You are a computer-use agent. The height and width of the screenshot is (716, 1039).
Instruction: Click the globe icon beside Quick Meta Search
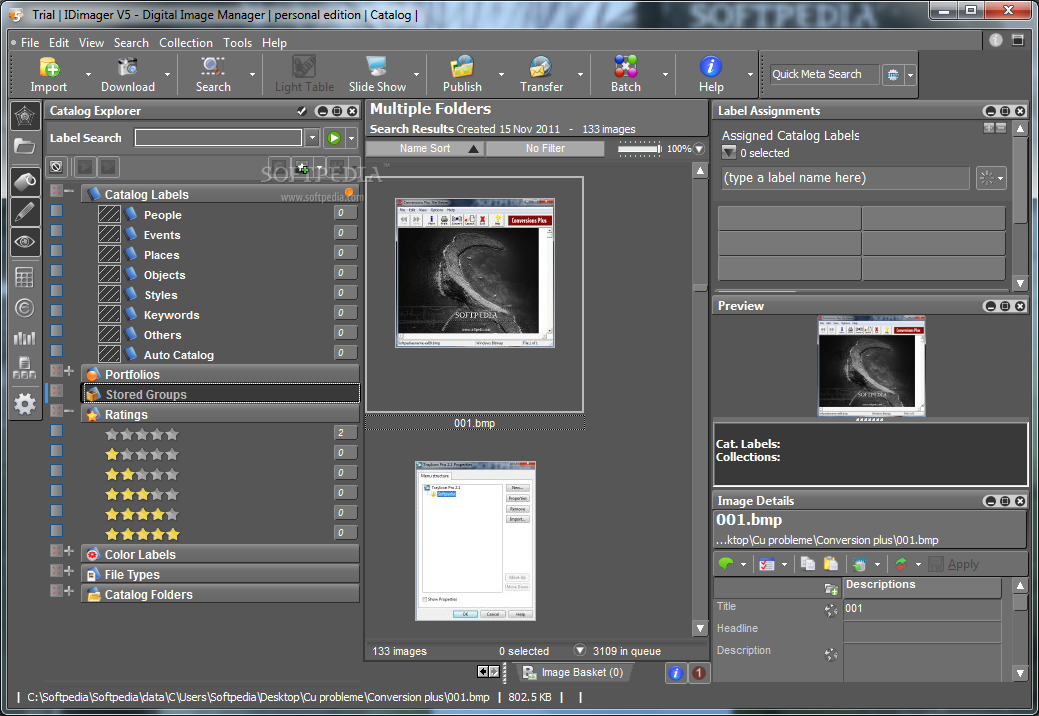tap(893, 75)
